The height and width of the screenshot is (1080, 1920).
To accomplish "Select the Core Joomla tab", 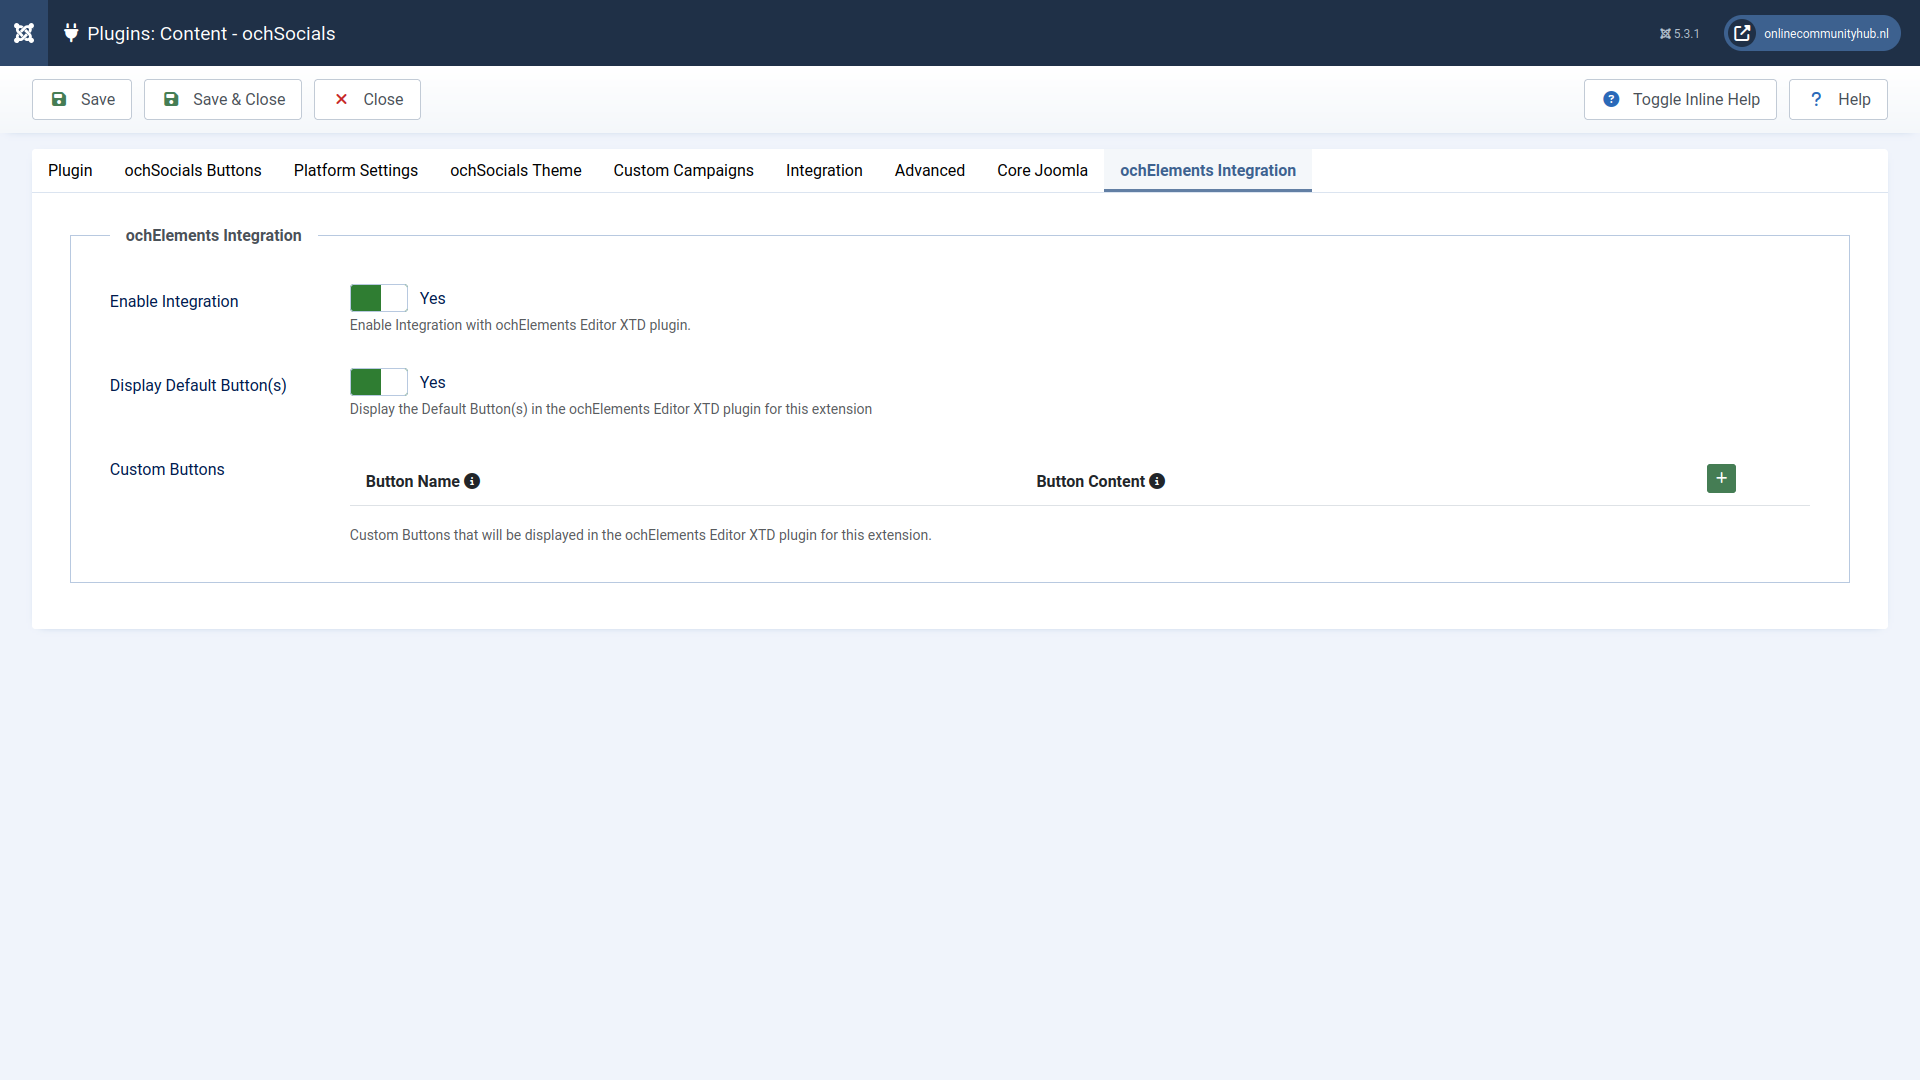I will pyautogui.click(x=1042, y=170).
